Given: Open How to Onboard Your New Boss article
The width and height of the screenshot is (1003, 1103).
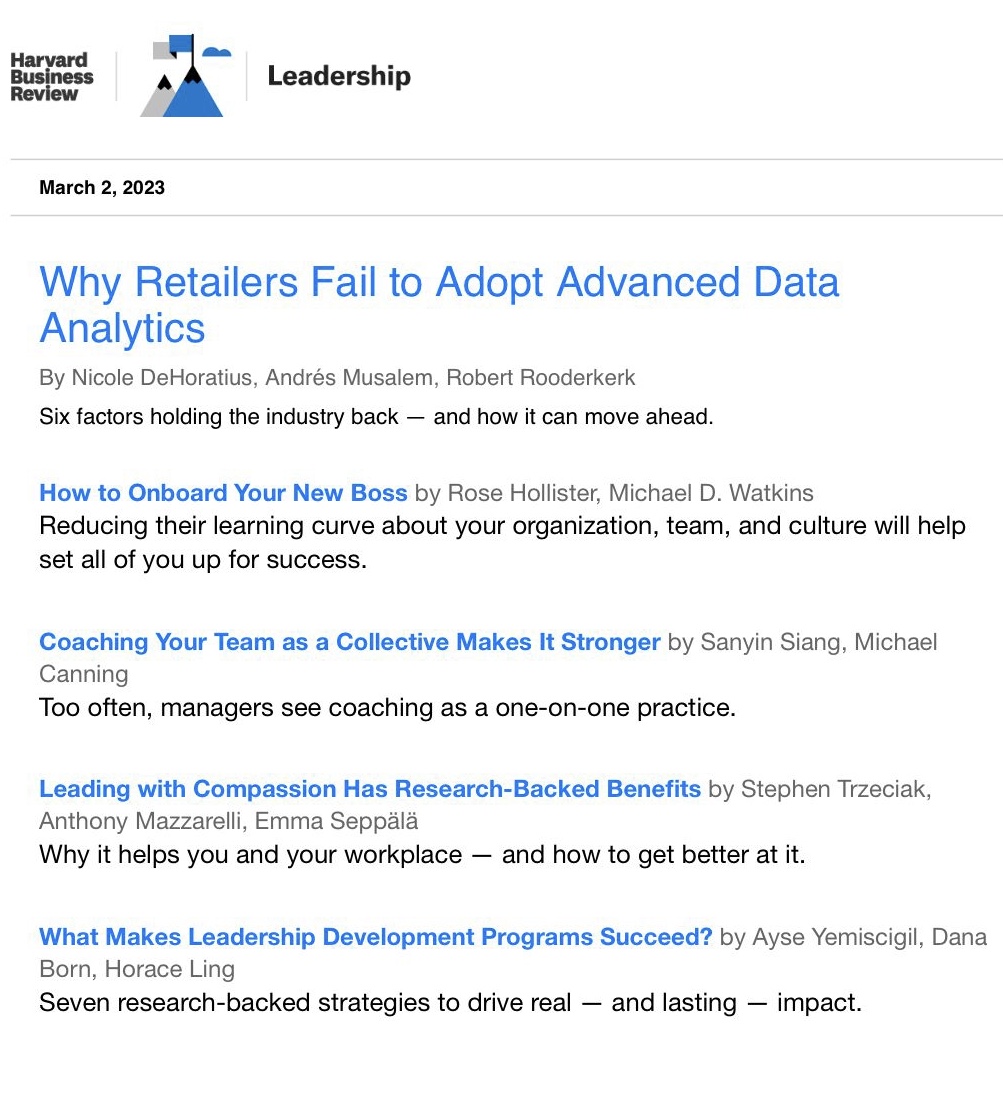Looking at the screenshot, I should point(223,492).
